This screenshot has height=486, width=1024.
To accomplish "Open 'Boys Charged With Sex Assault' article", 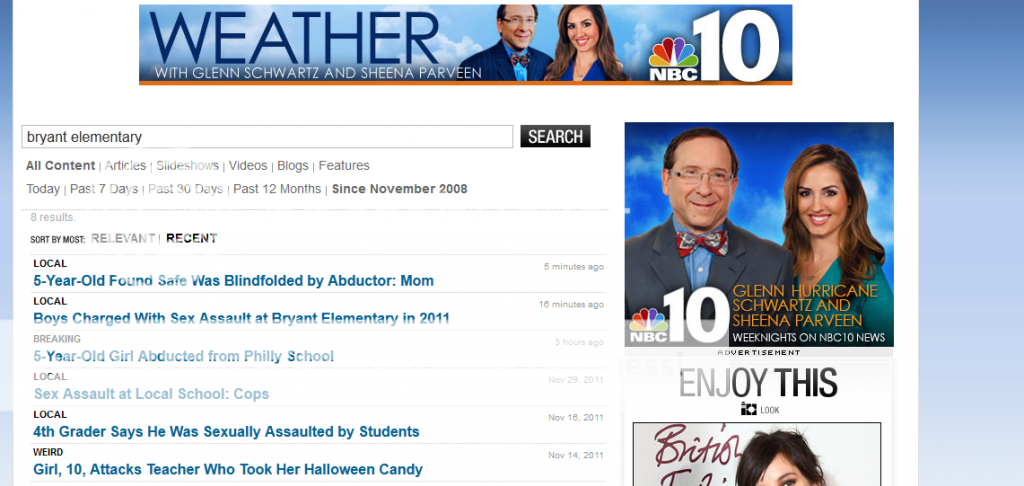I will click(241, 318).
